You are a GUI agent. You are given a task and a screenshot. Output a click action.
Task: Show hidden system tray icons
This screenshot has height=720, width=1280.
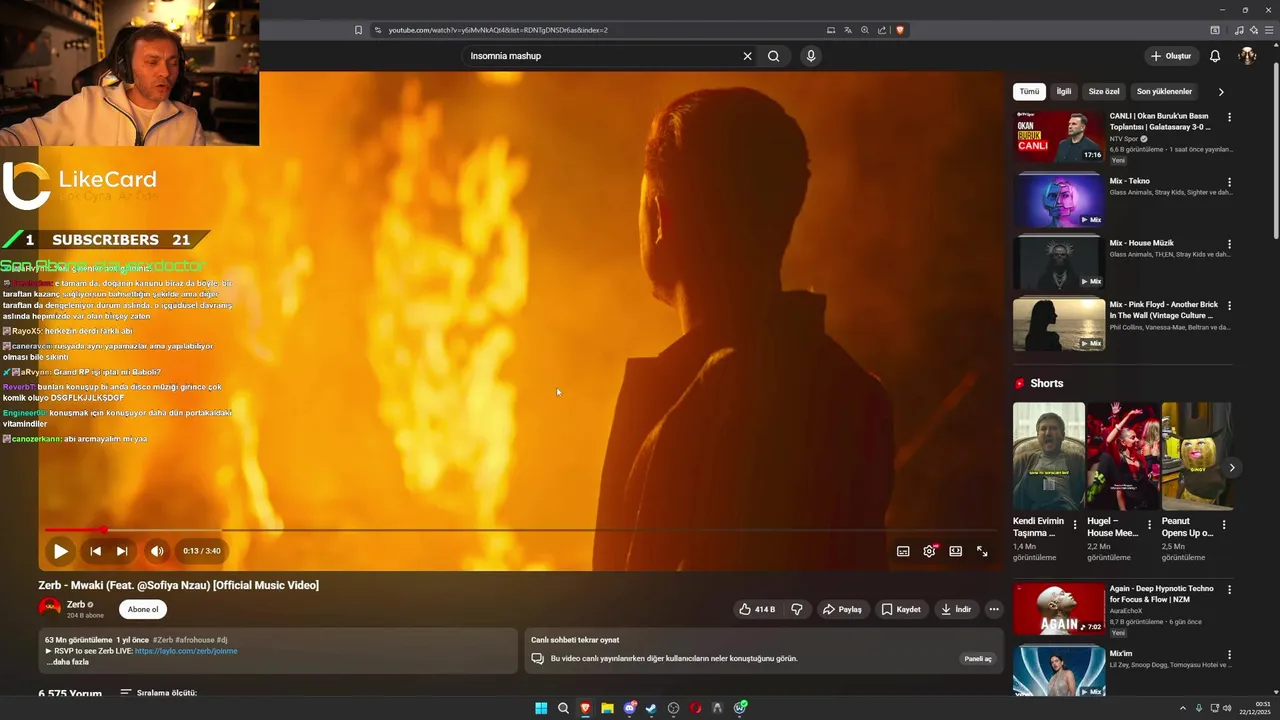[x=1183, y=708]
